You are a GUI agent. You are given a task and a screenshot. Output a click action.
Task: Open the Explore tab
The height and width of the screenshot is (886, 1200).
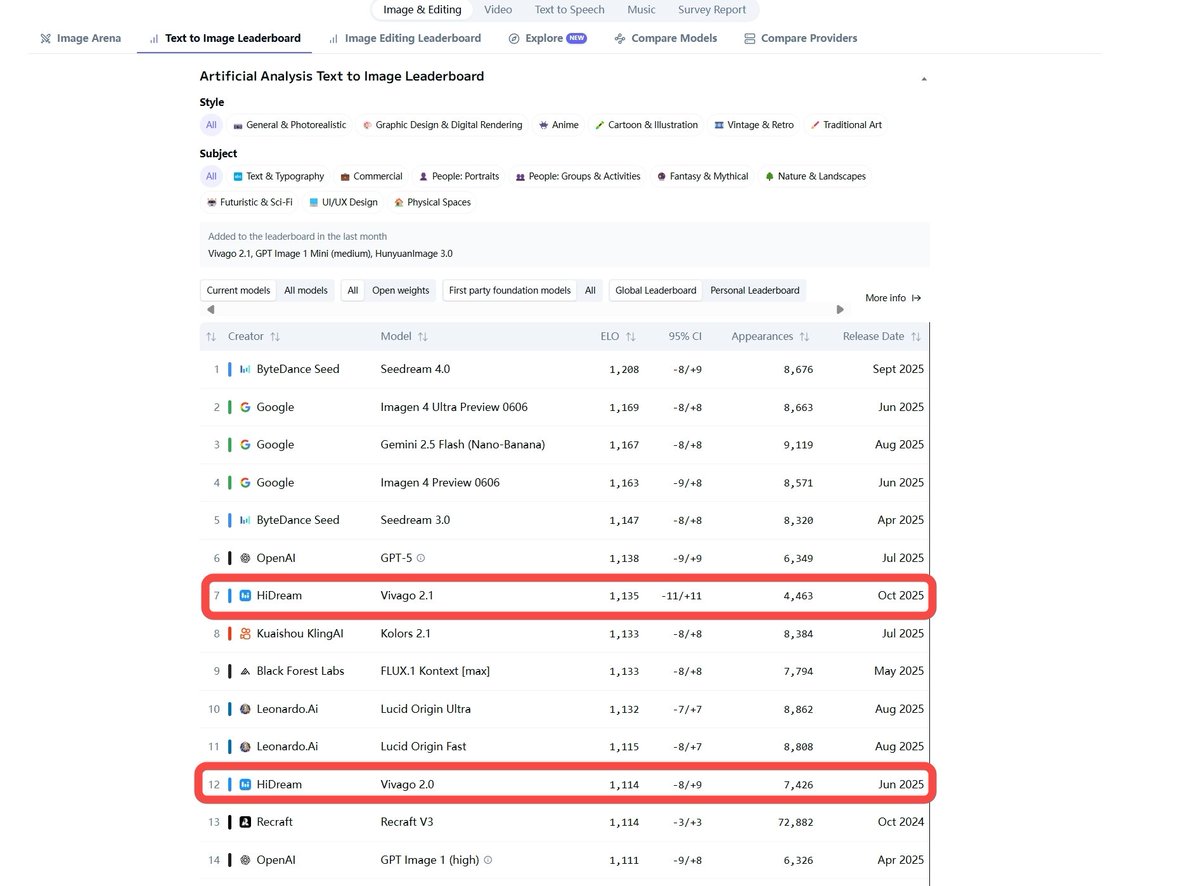pyautogui.click(x=547, y=38)
